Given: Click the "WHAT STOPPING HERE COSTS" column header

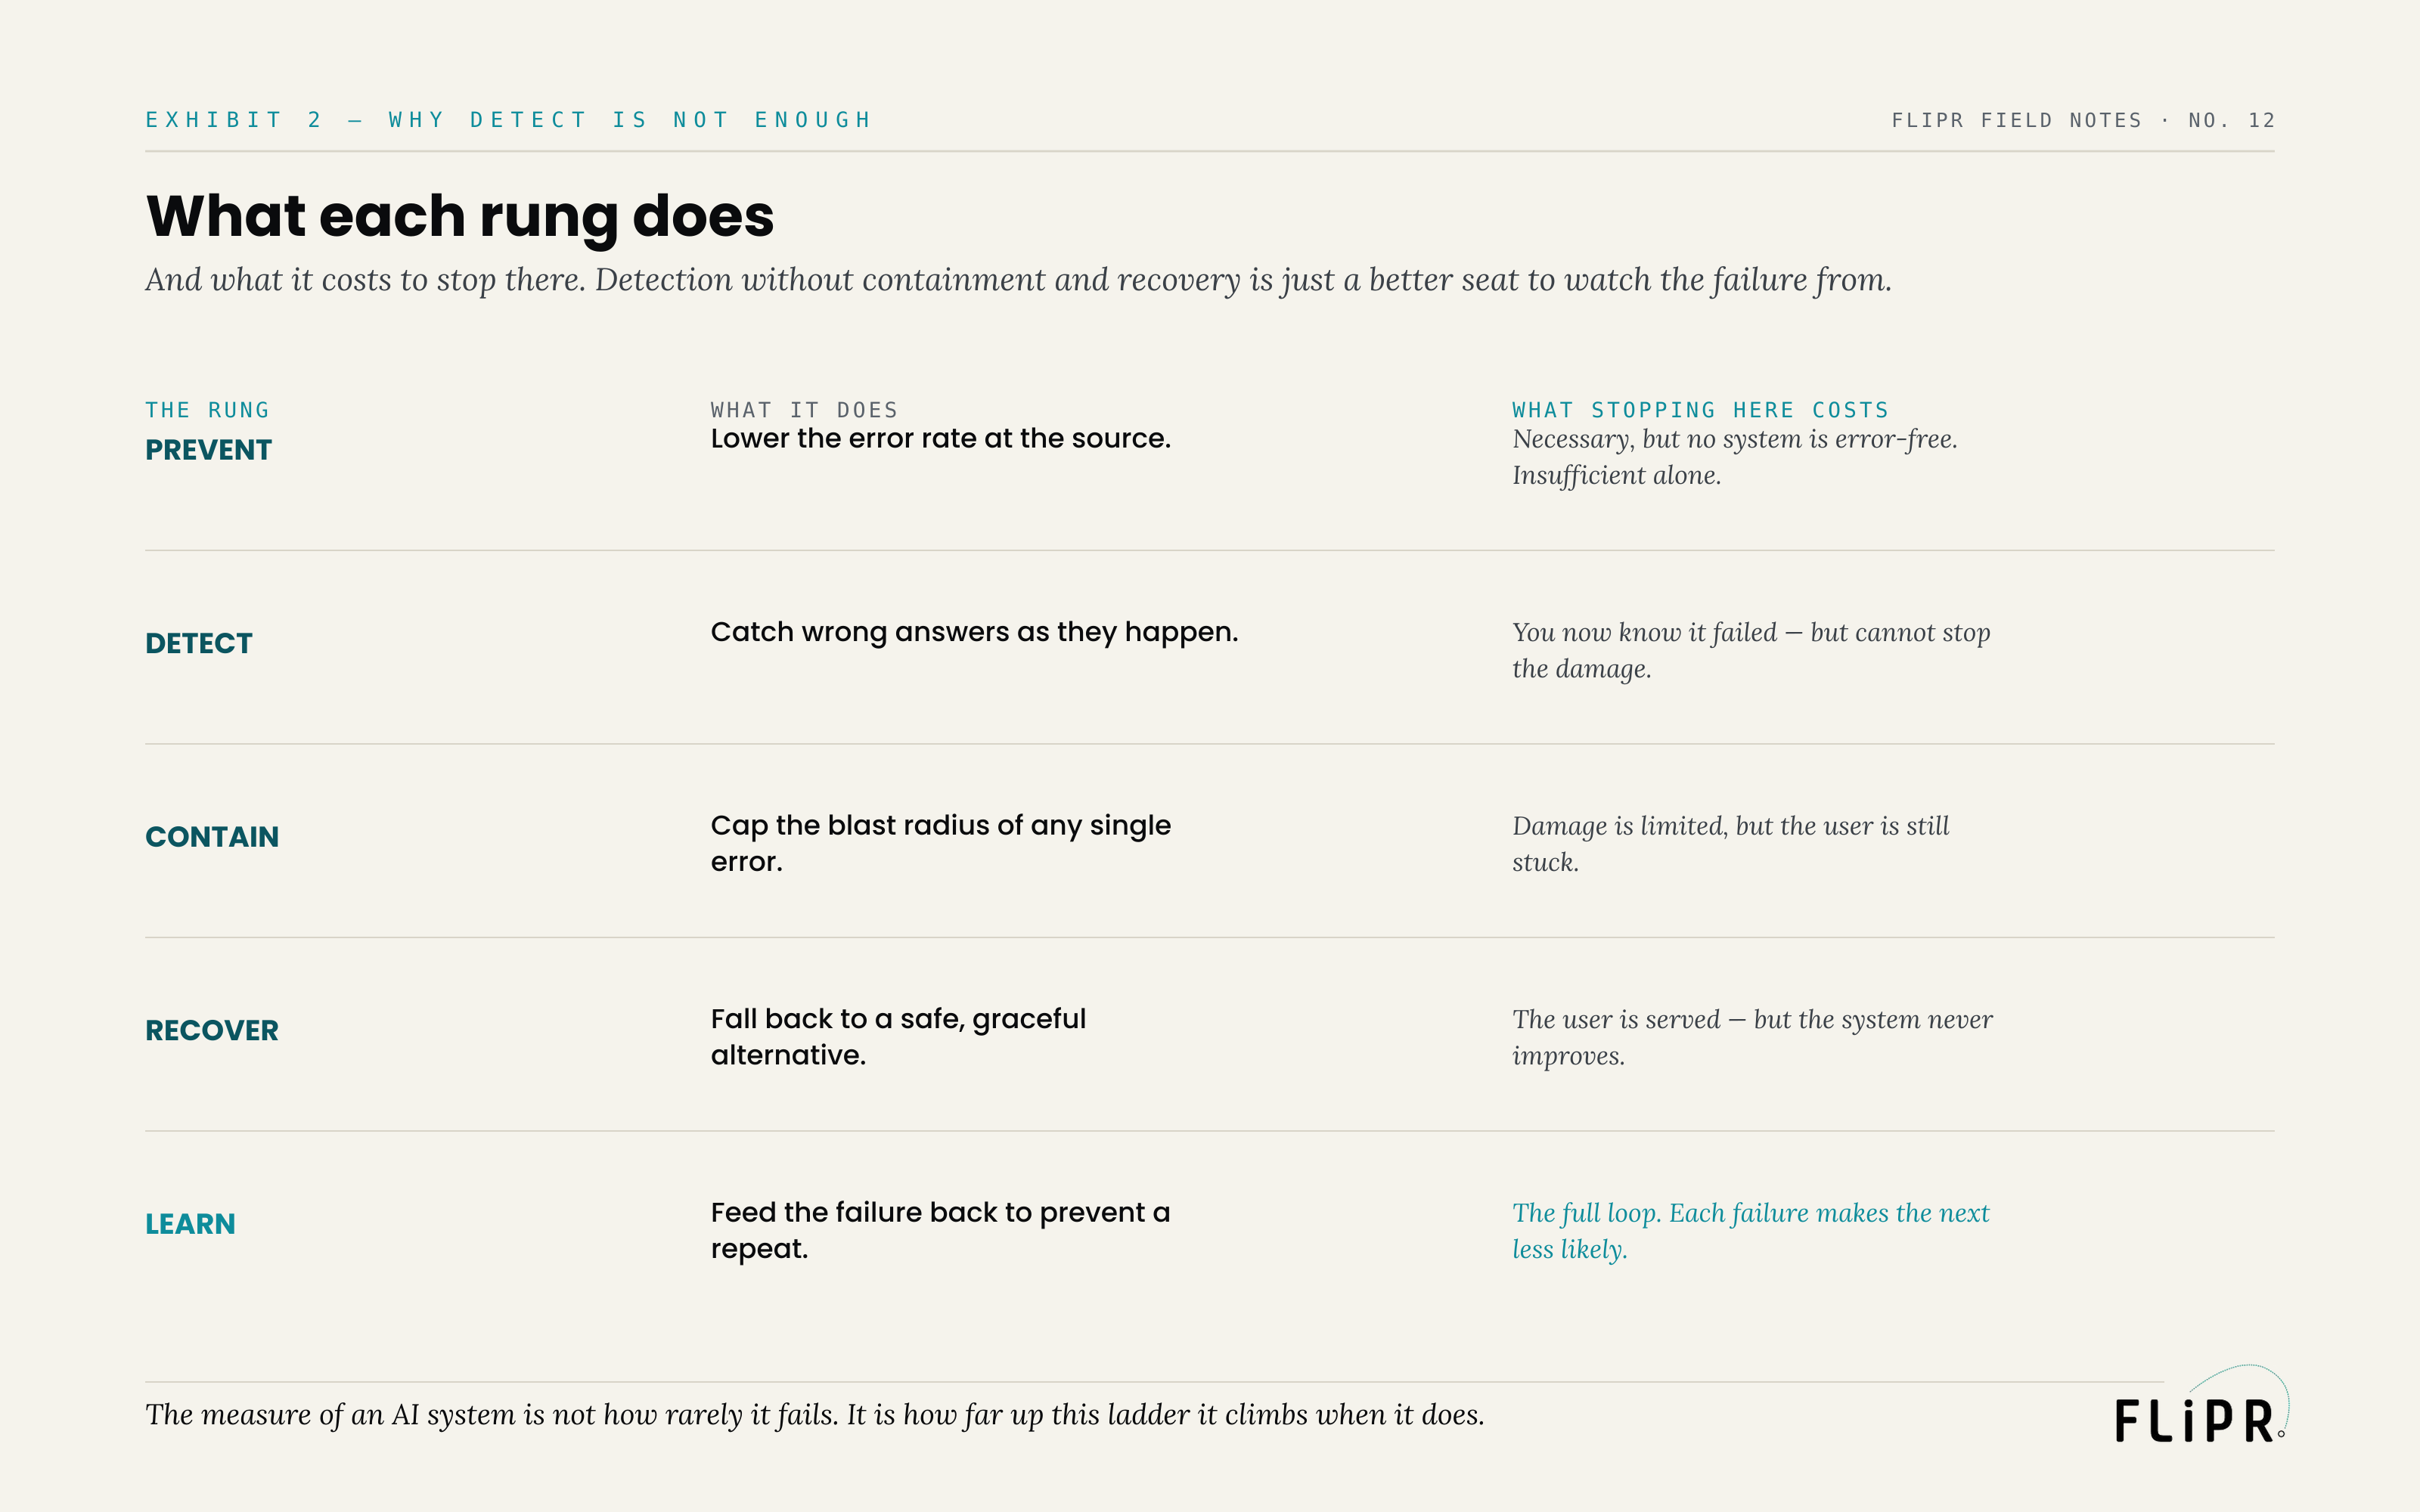Looking at the screenshot, I should coord(1700,410).
